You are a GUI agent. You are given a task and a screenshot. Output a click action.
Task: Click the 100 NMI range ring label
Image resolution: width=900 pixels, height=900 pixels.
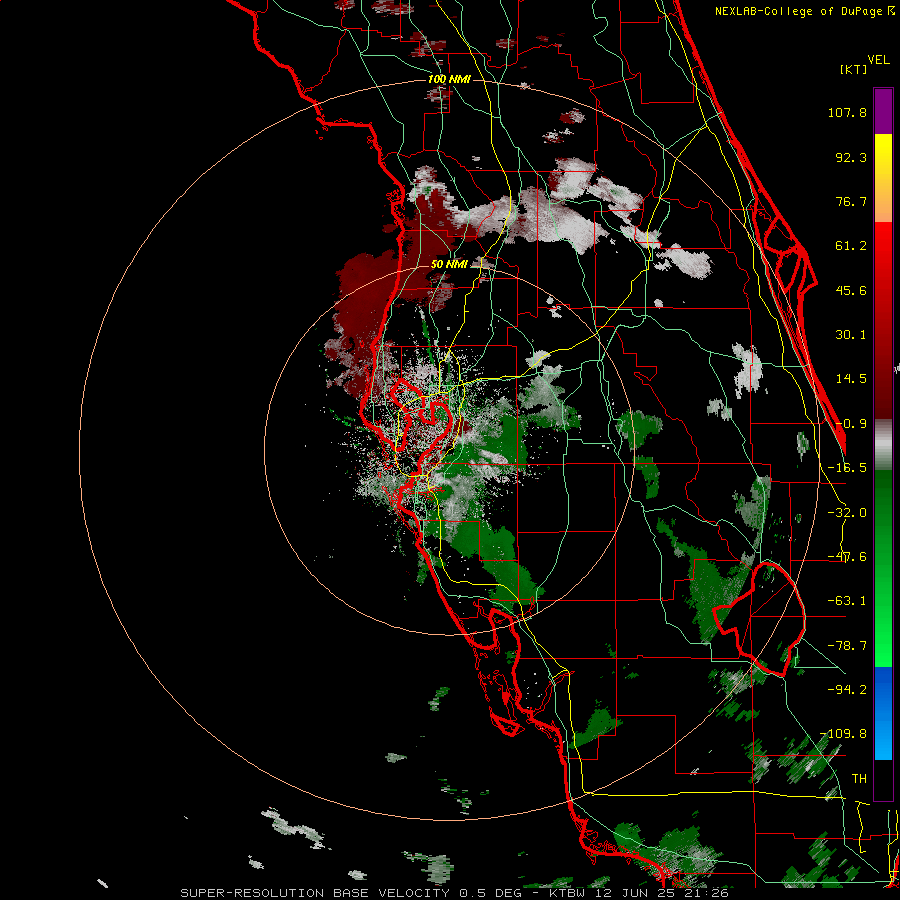[449, 79]
